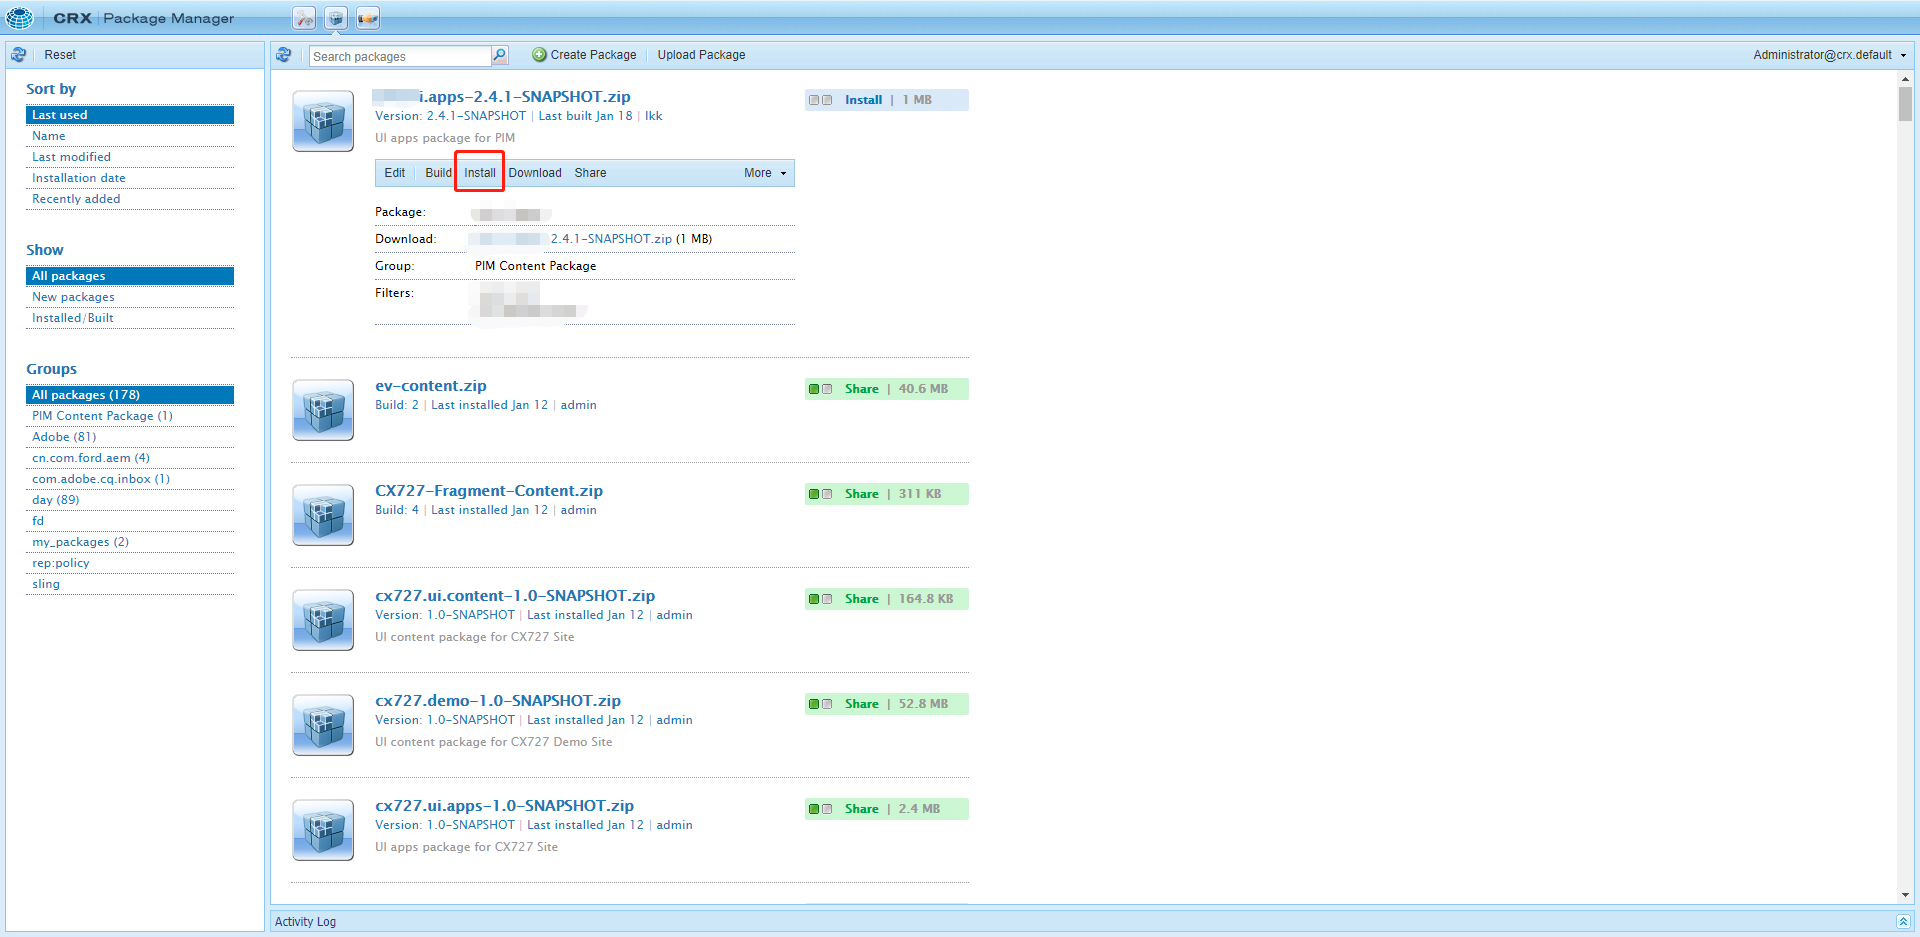Image resolution: width=1920 pixels, height=937 pixels.
Task: Click the status indicator for cx727.ui.apps-1.0
Action: pos(821,809)
